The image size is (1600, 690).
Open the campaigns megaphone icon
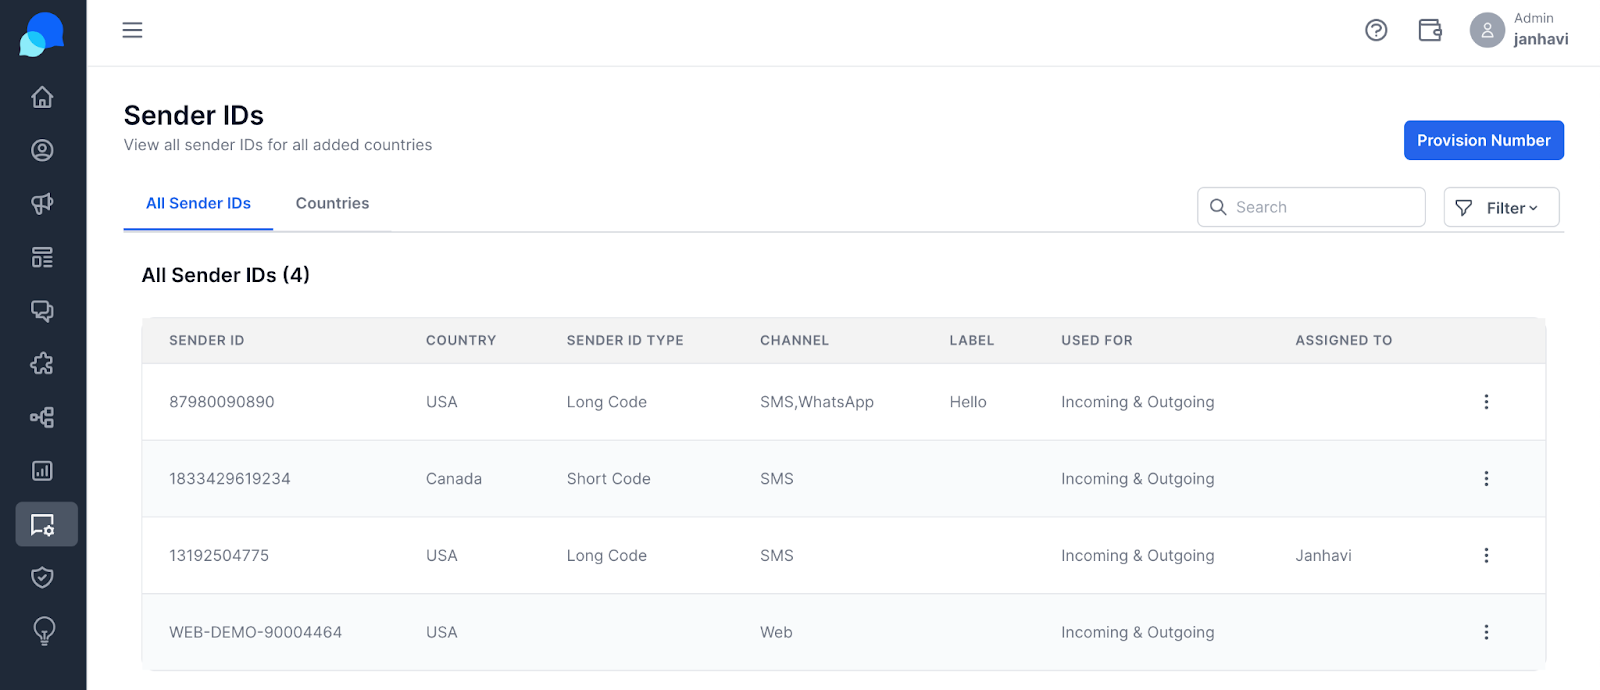42,204
